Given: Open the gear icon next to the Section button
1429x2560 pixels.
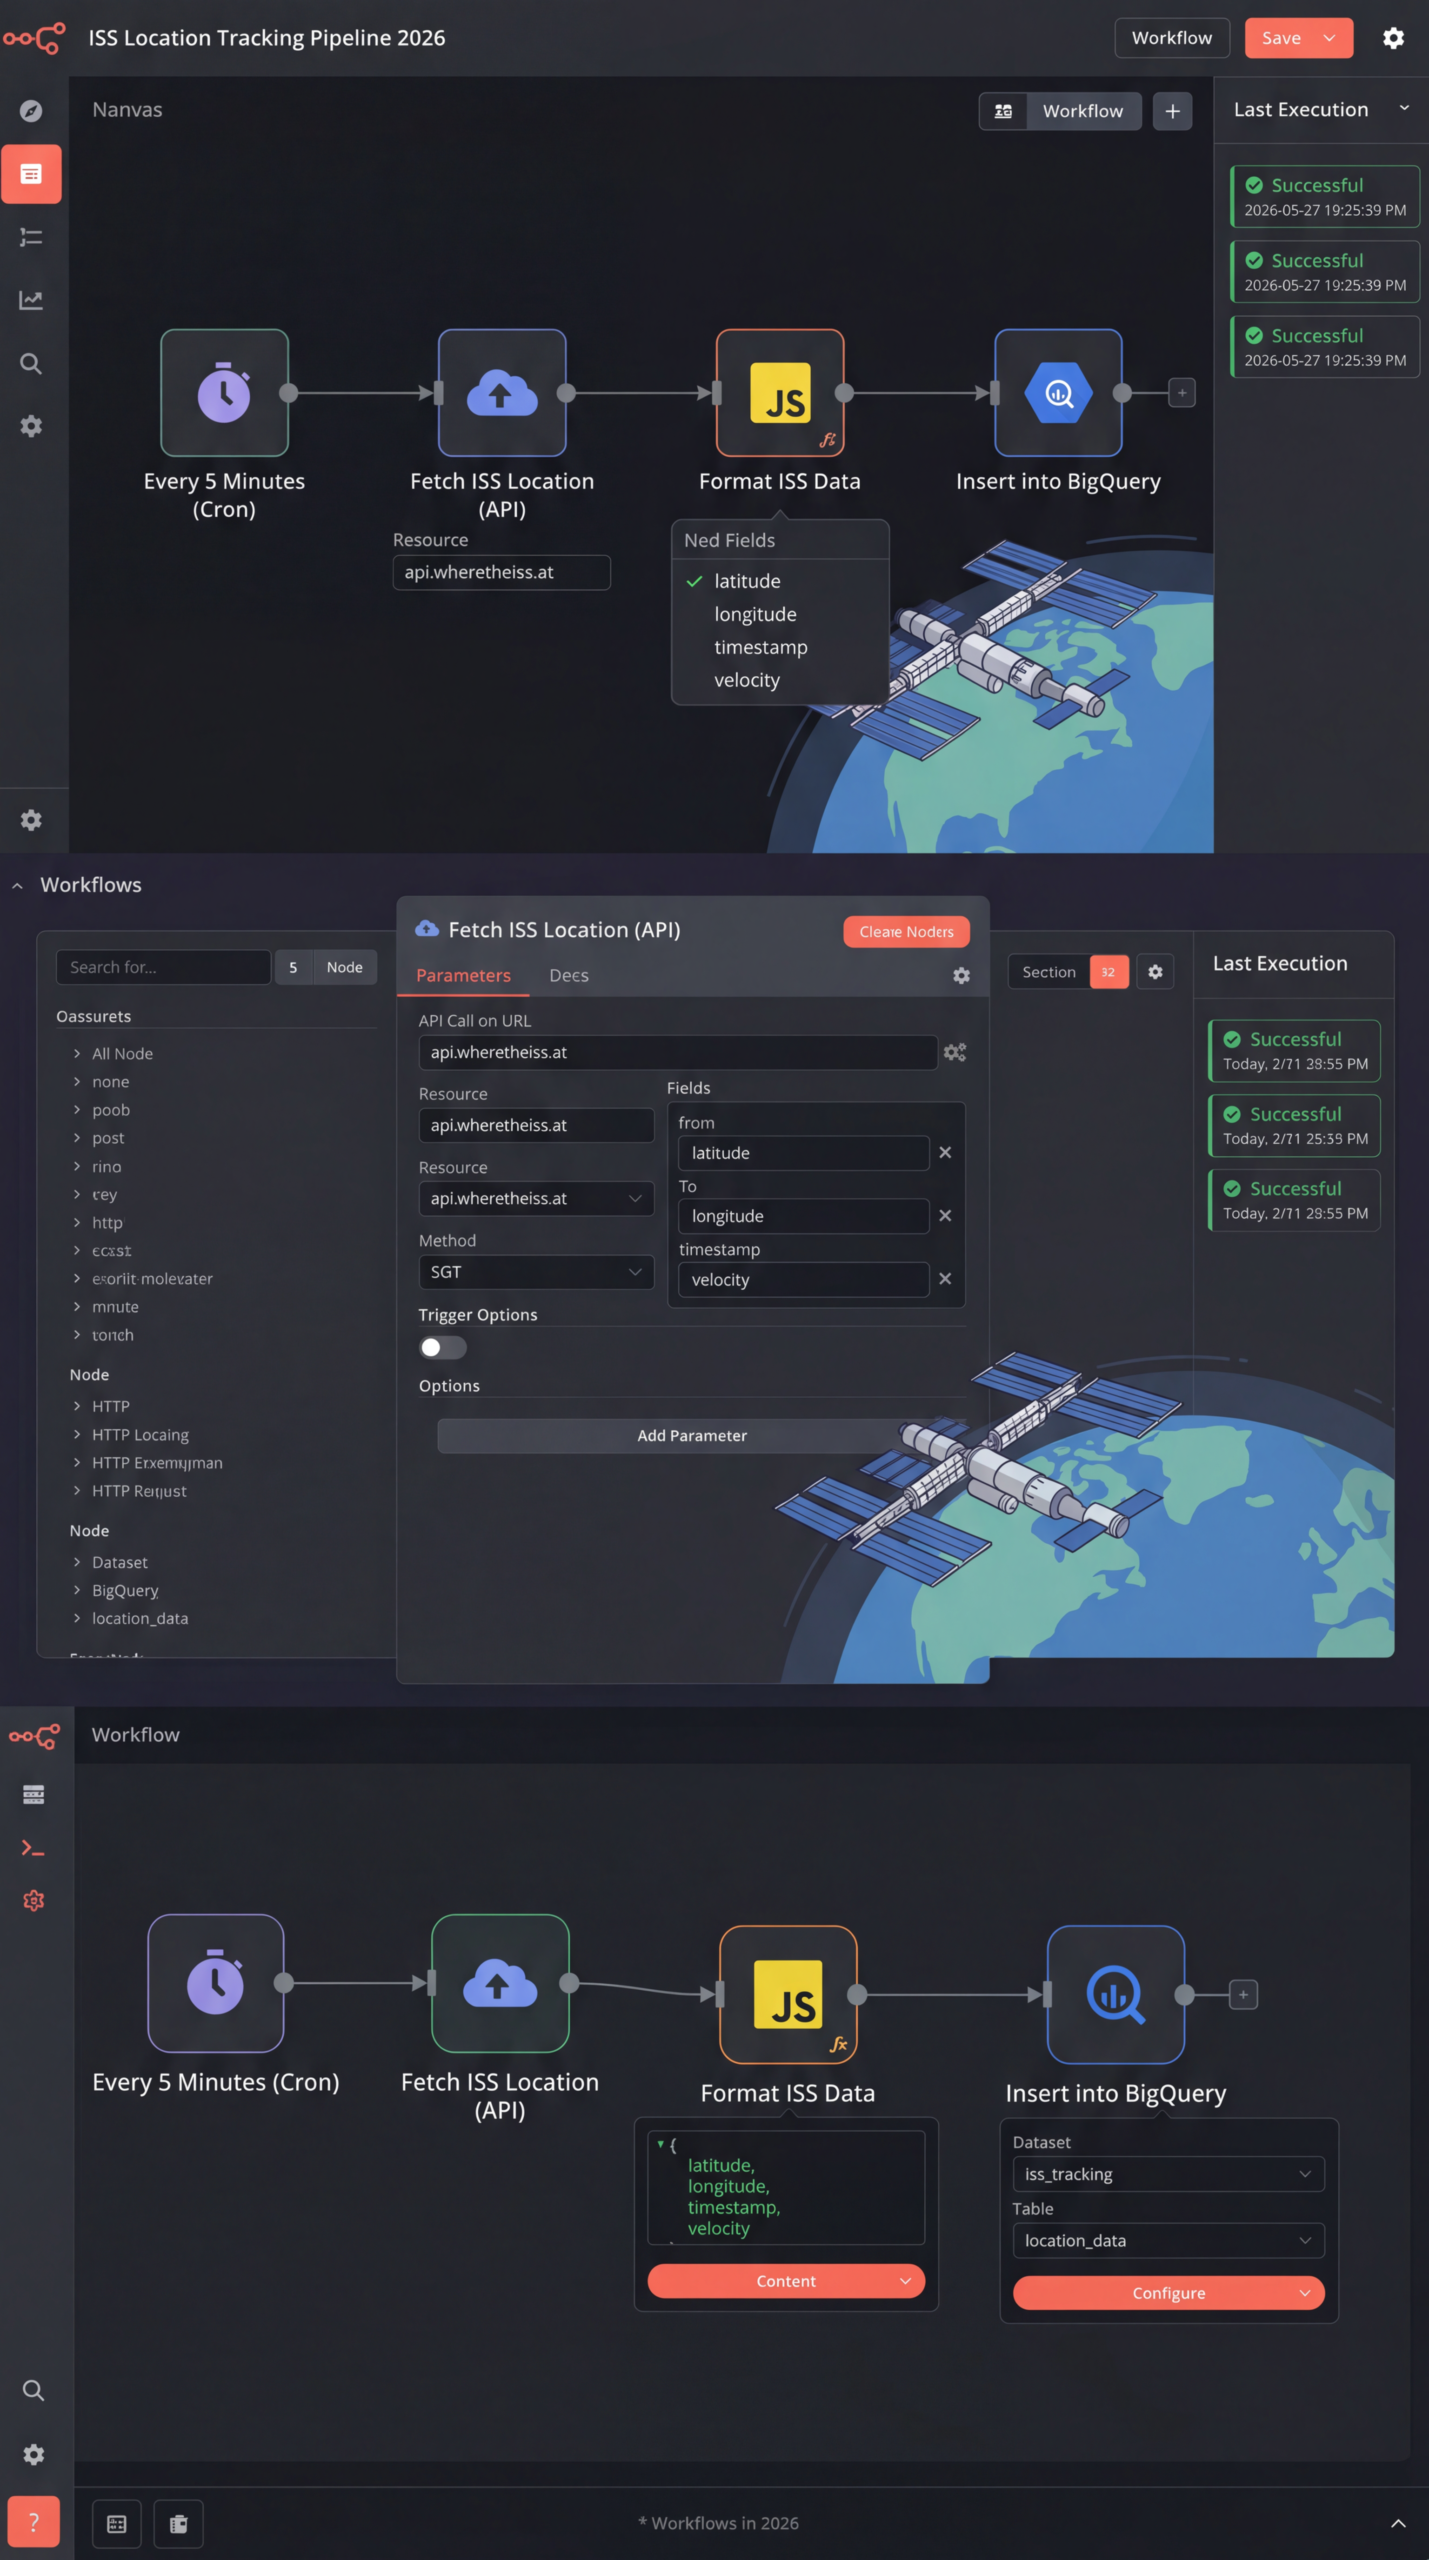Looking at the screenshot, I should pos(1155,972).
